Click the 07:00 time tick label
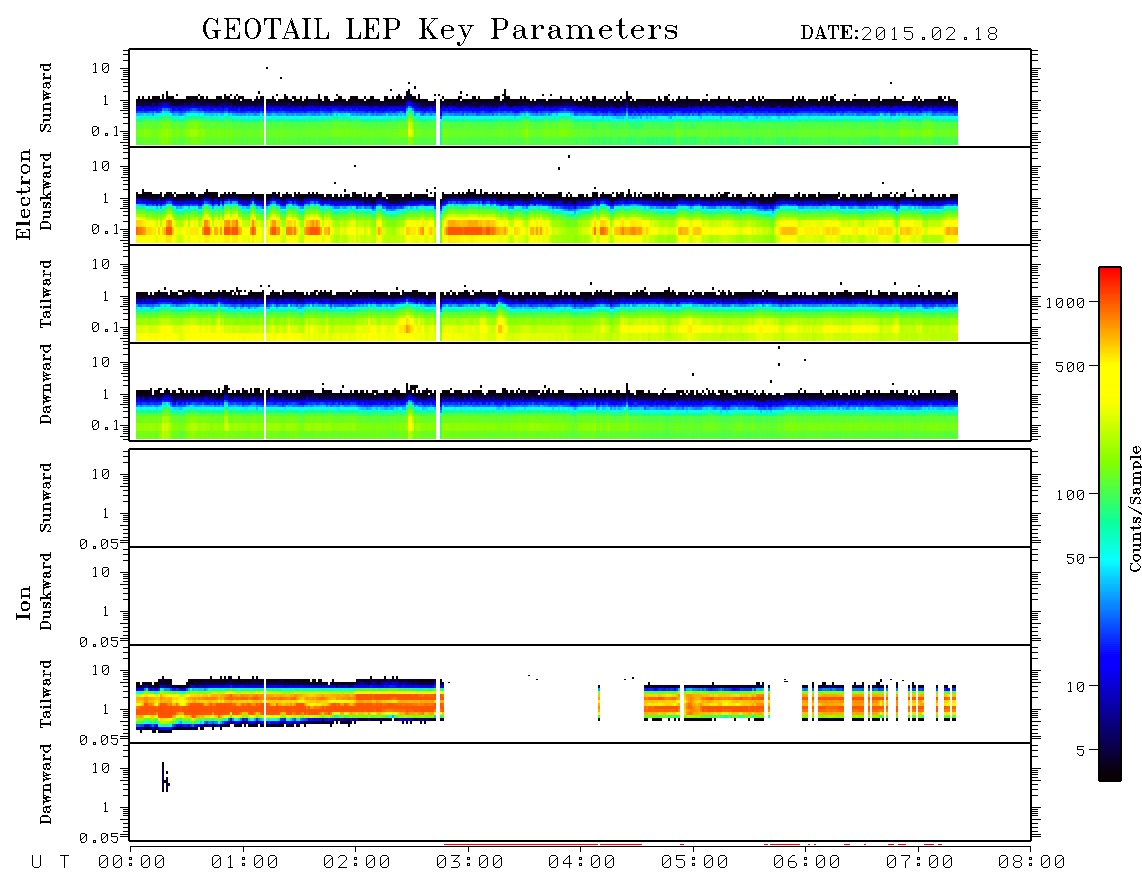The width and height of the screenshot is (1142, 880). point(920,863)
